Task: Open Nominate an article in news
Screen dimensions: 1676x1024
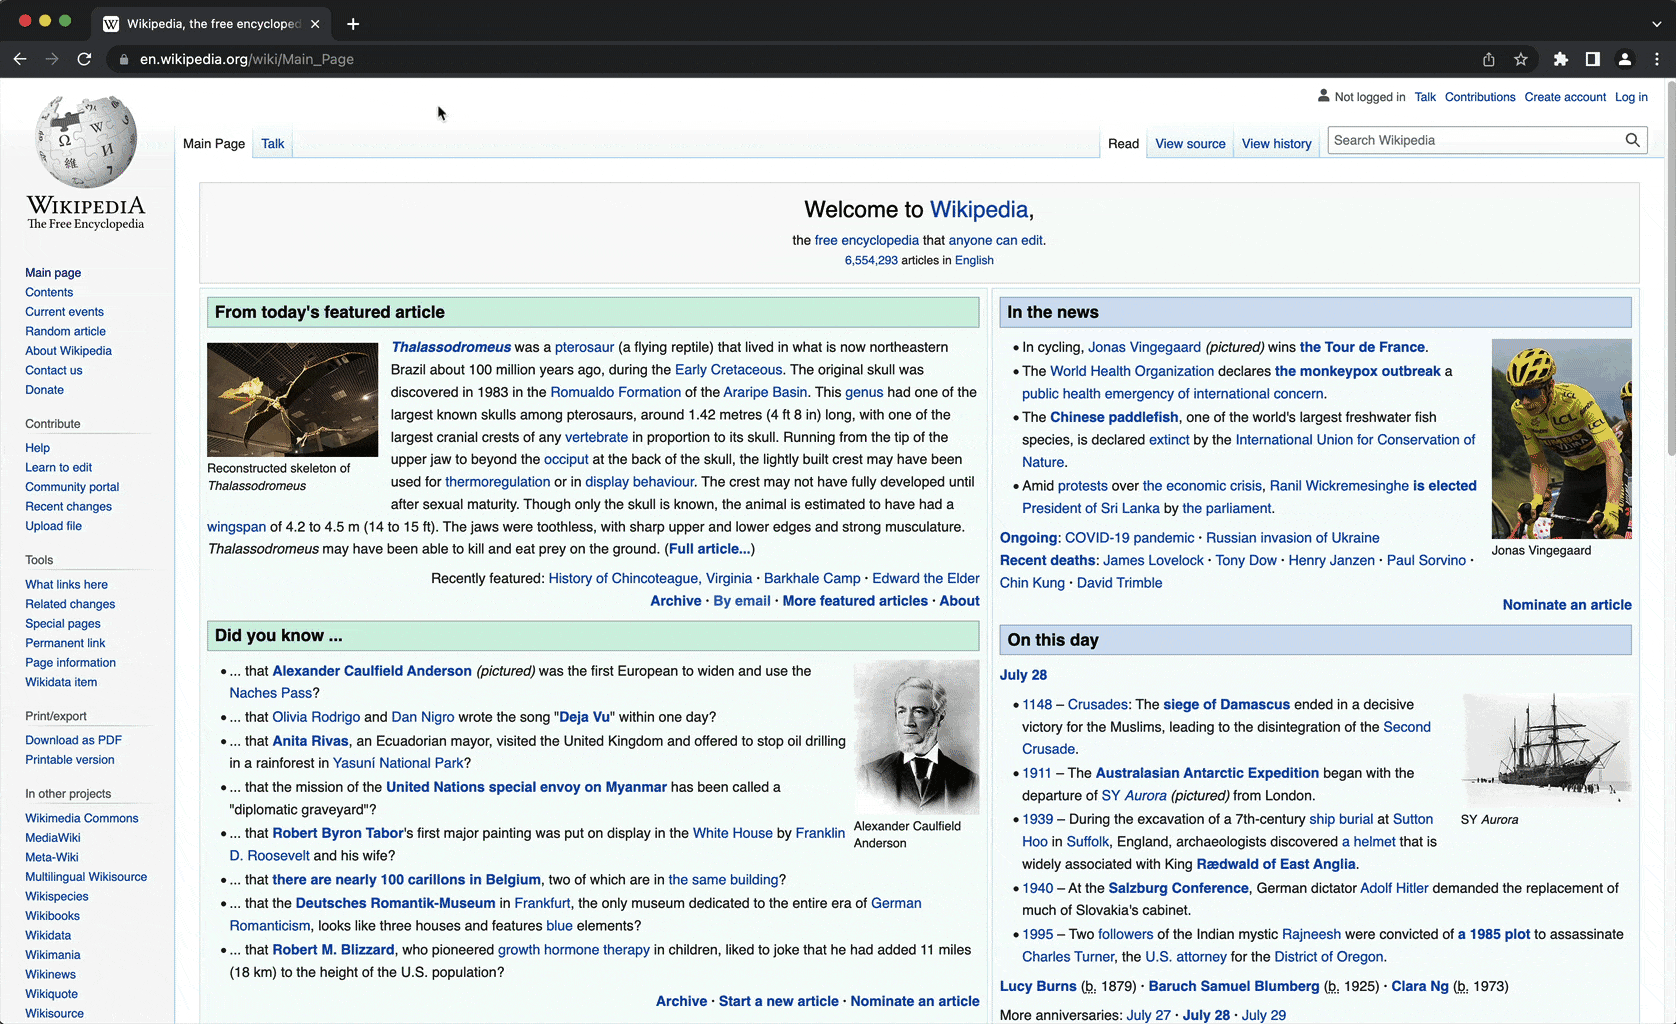Action: click(1566, 605)
